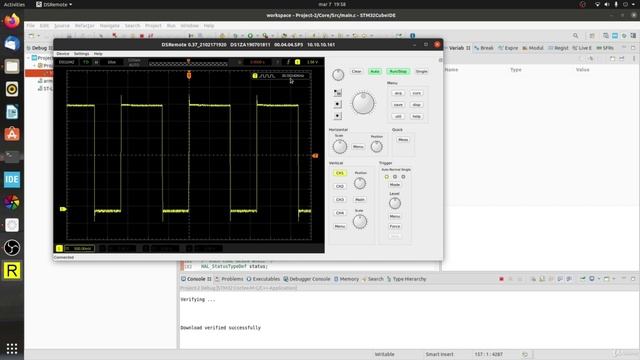The width and height of the screenshot is (640, 360).
Task: Click the horizontal Position knob
Action: (x=376, y=147)
